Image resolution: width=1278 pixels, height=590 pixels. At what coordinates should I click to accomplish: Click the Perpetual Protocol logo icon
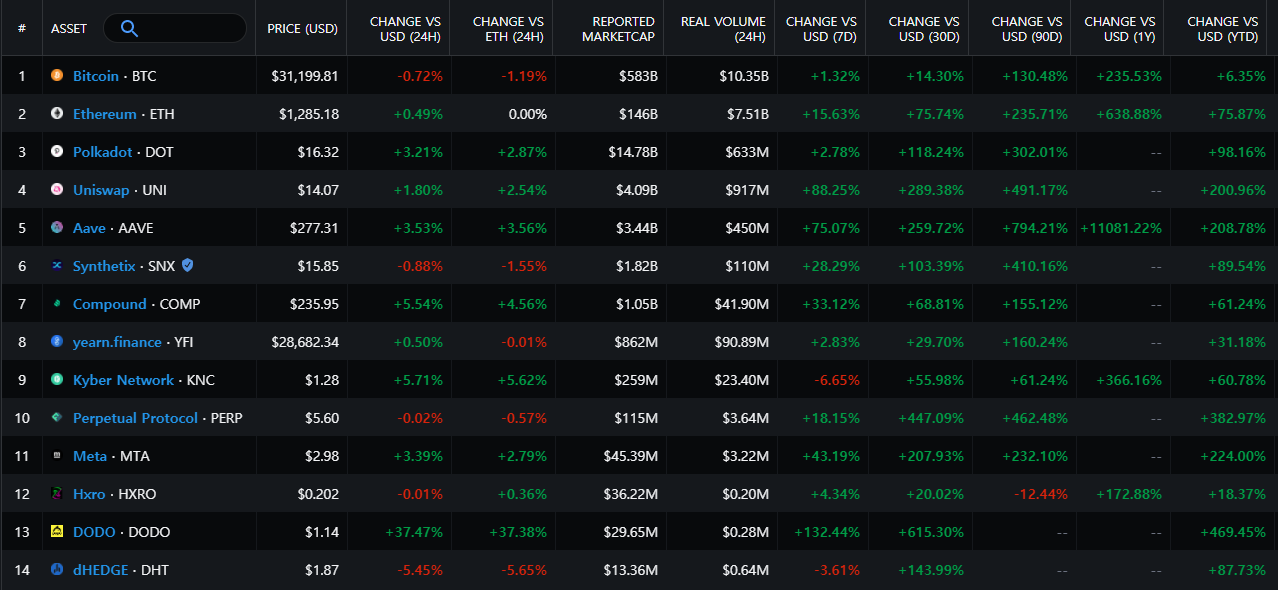tap(57, 418)
